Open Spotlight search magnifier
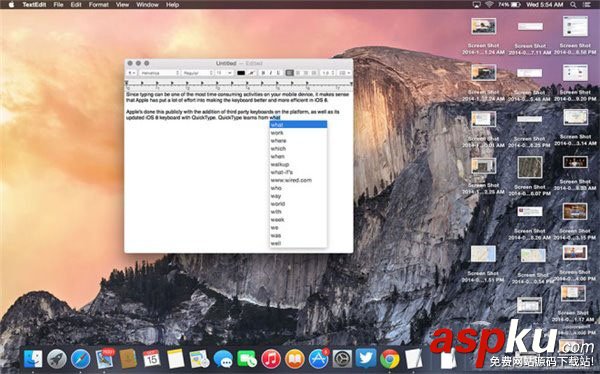The image size is (600, 374). (573, 5)
